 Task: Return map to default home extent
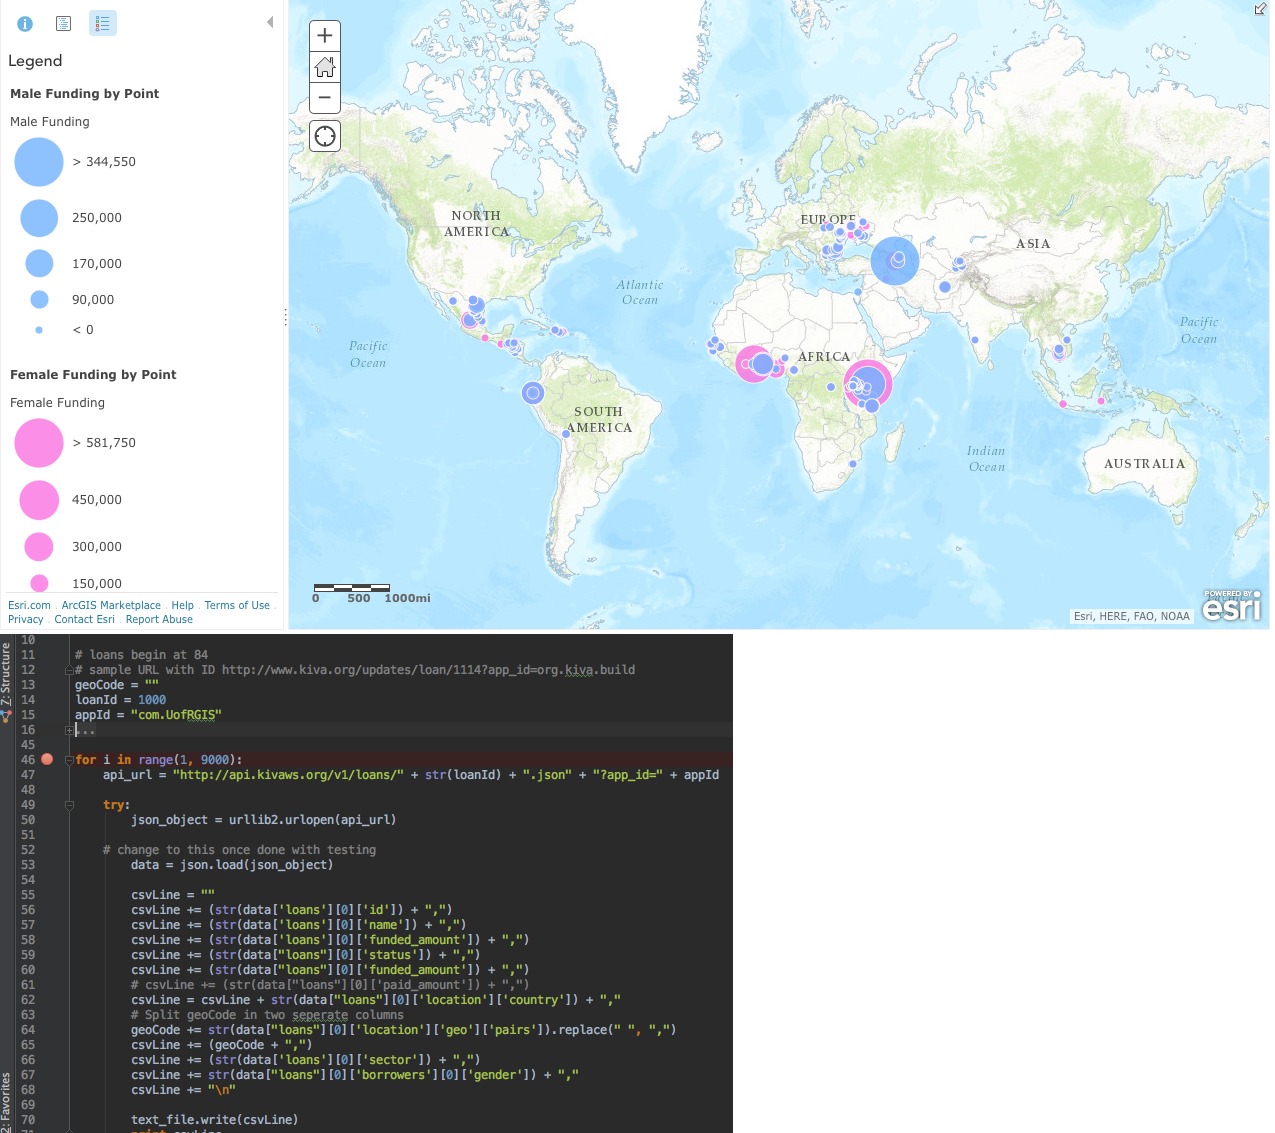tap(325, 67)
